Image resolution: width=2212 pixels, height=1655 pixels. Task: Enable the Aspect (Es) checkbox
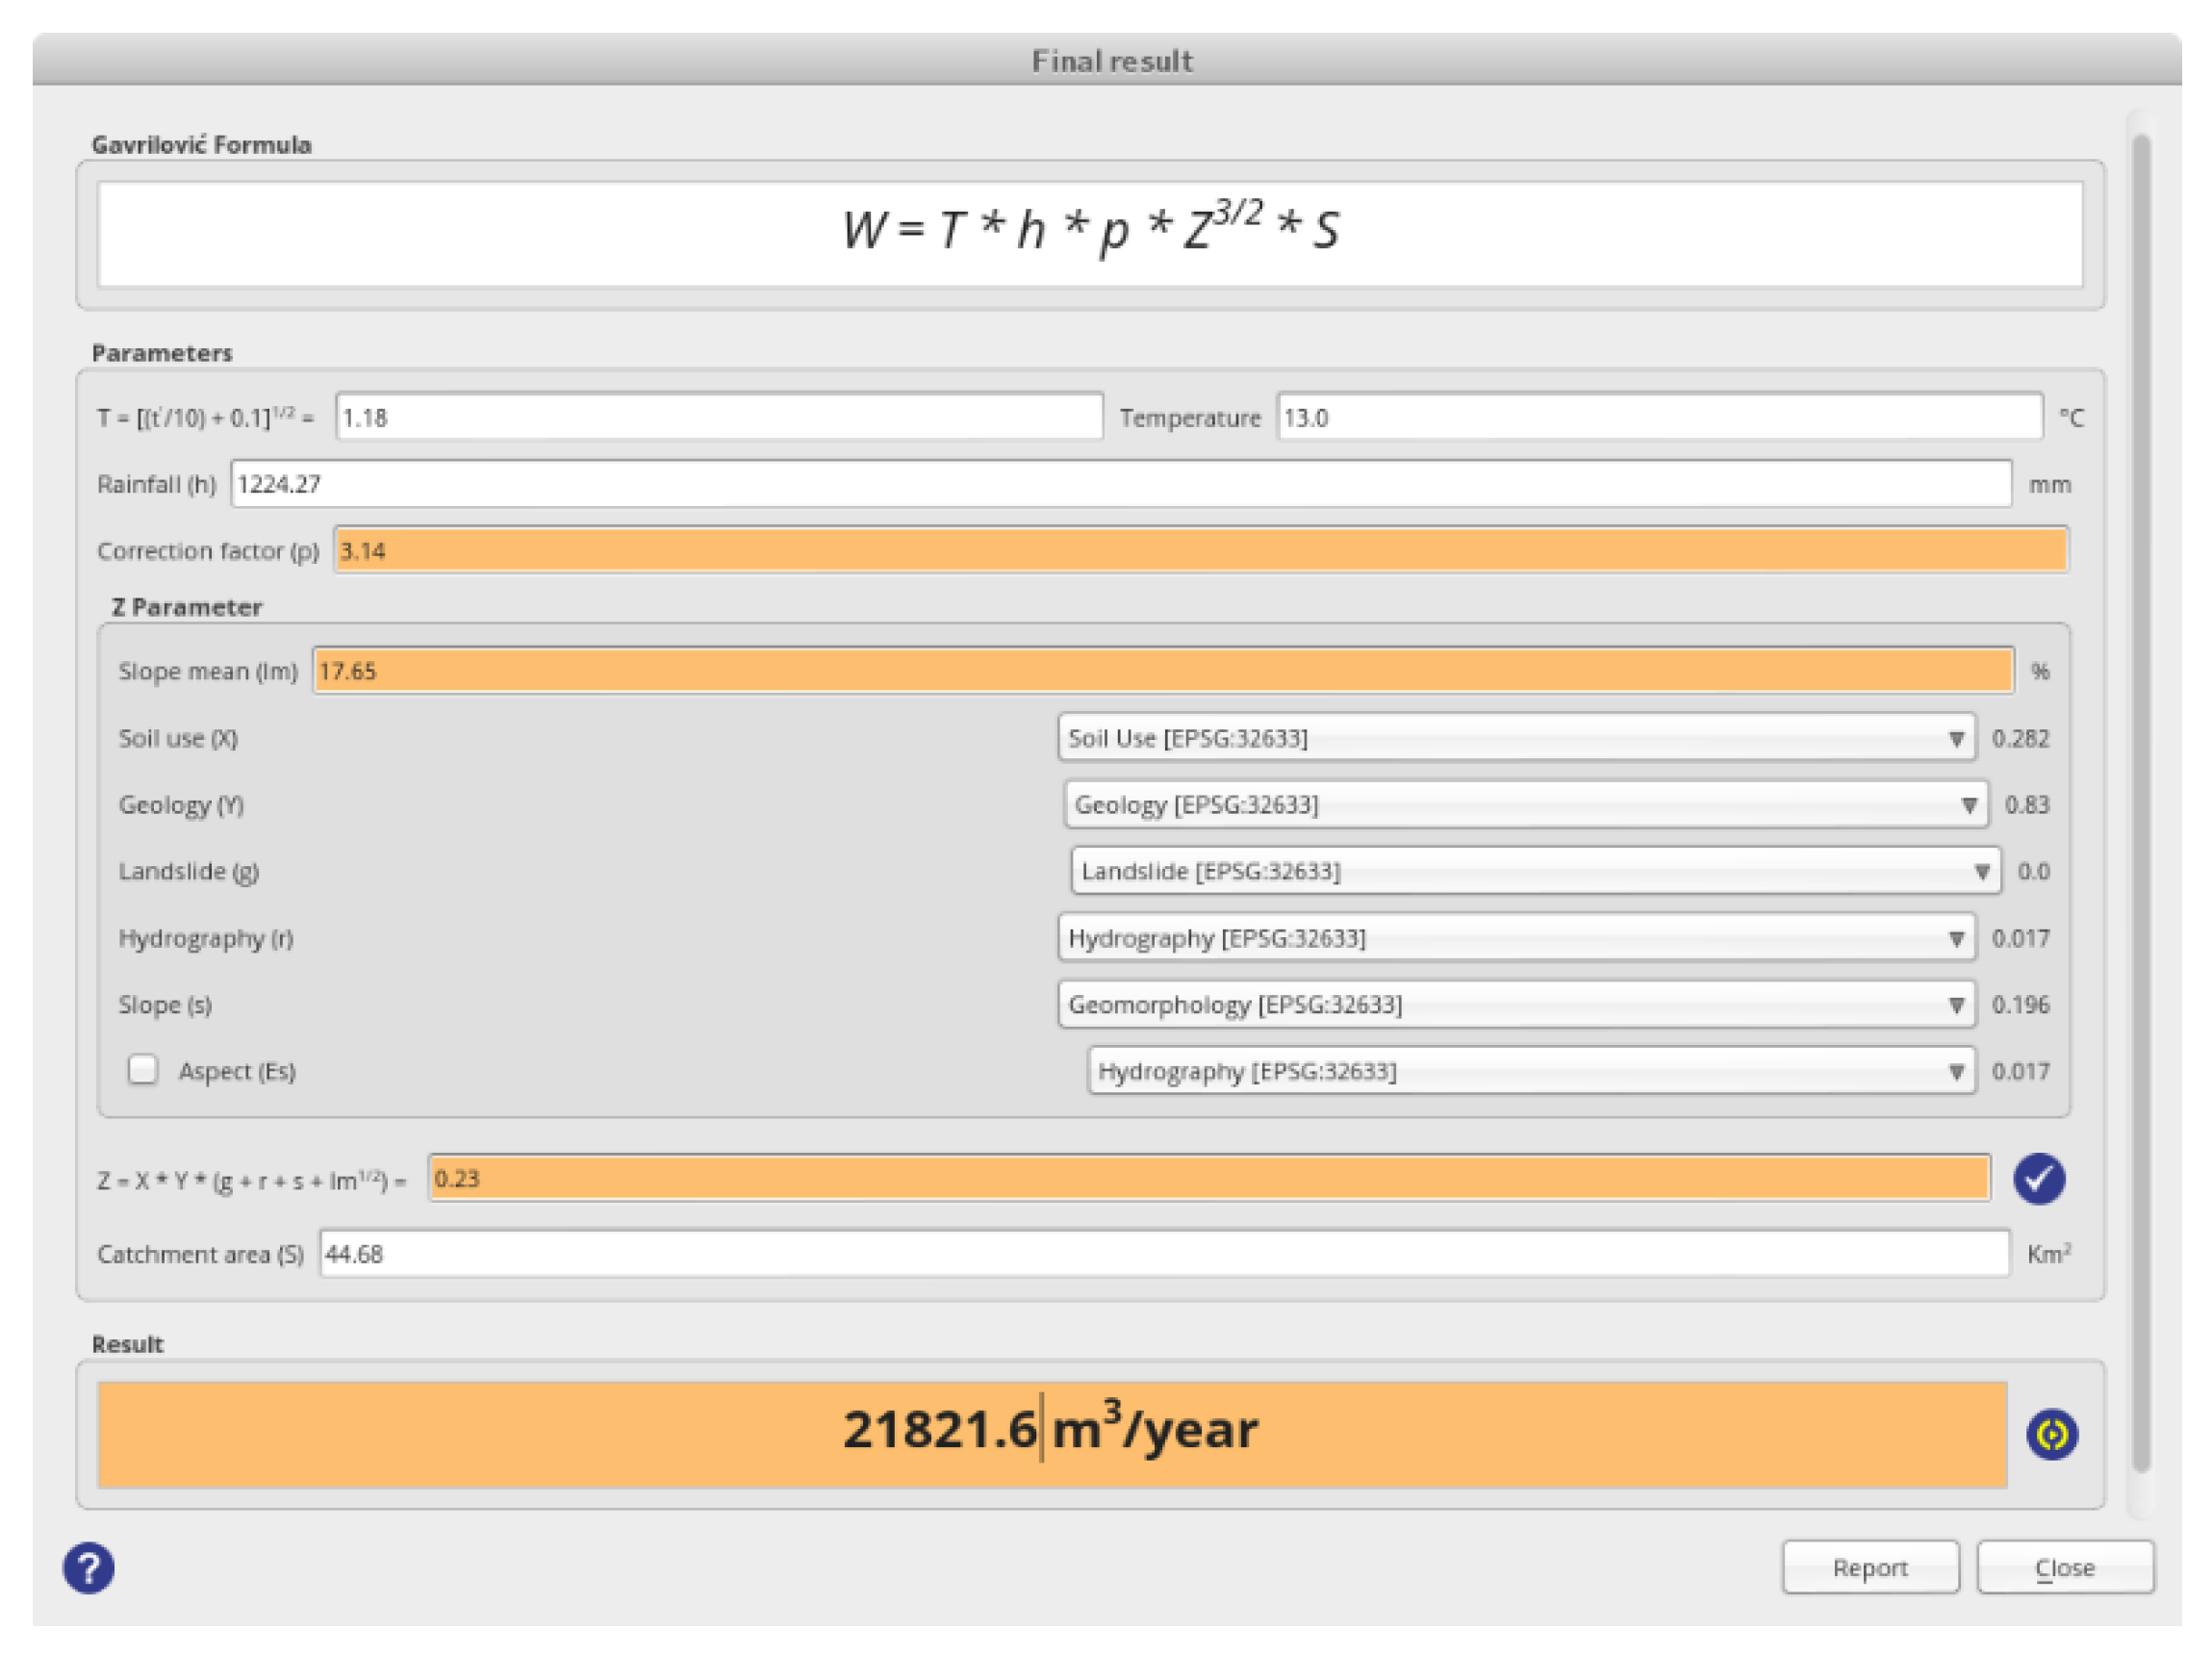143,1070
